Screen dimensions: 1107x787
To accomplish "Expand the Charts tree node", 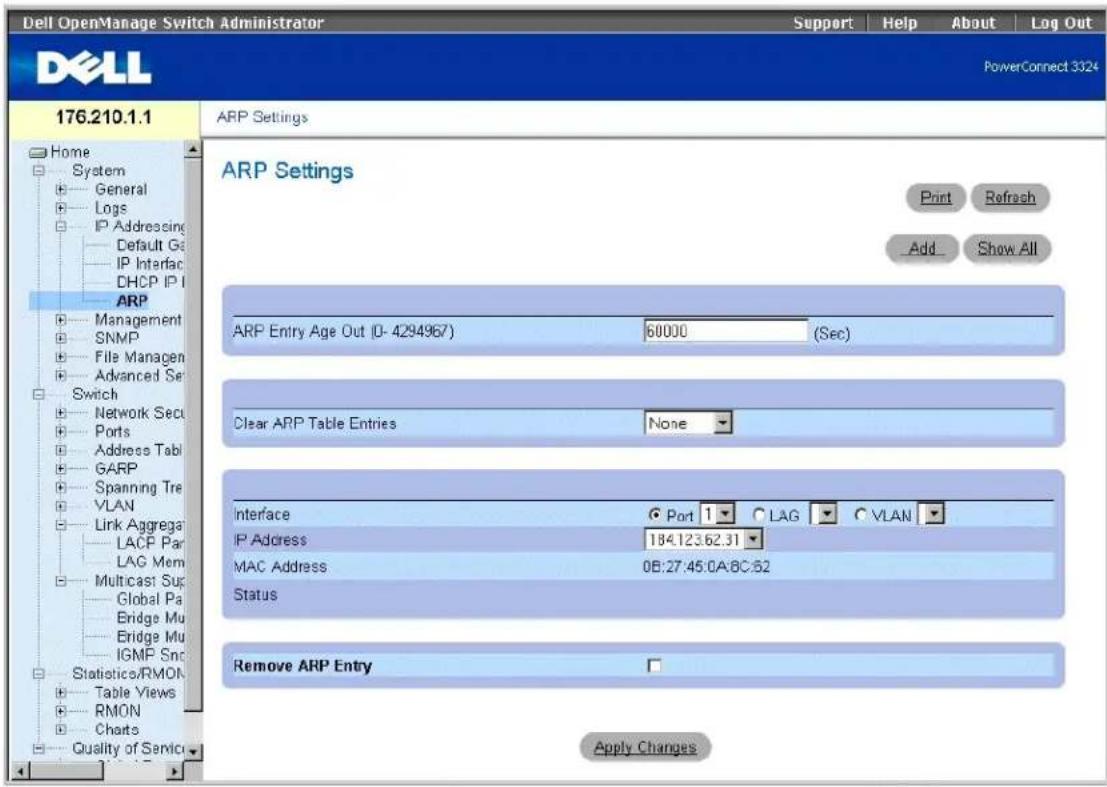I will pyautogui.click(x=61, y=730).
